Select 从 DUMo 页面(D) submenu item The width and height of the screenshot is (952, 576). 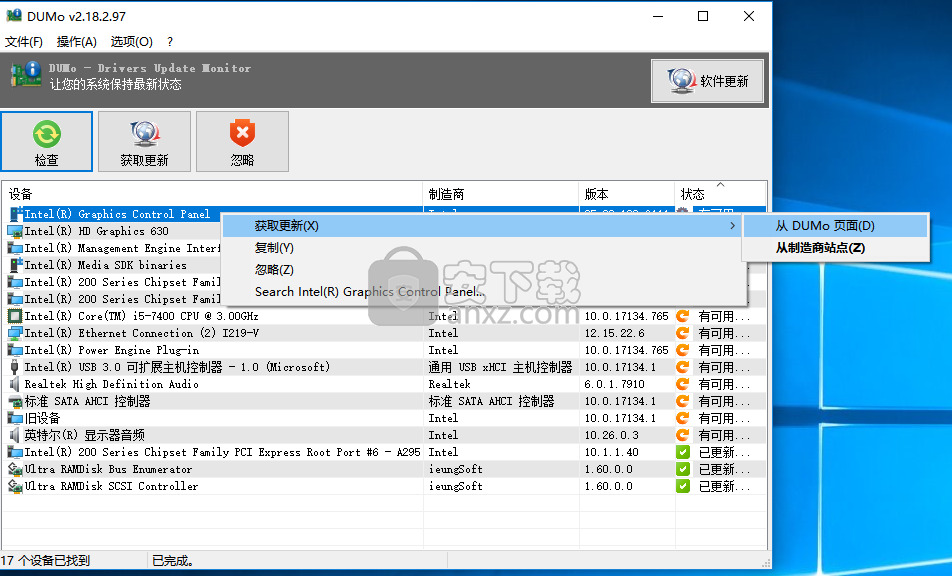(836, 226)
